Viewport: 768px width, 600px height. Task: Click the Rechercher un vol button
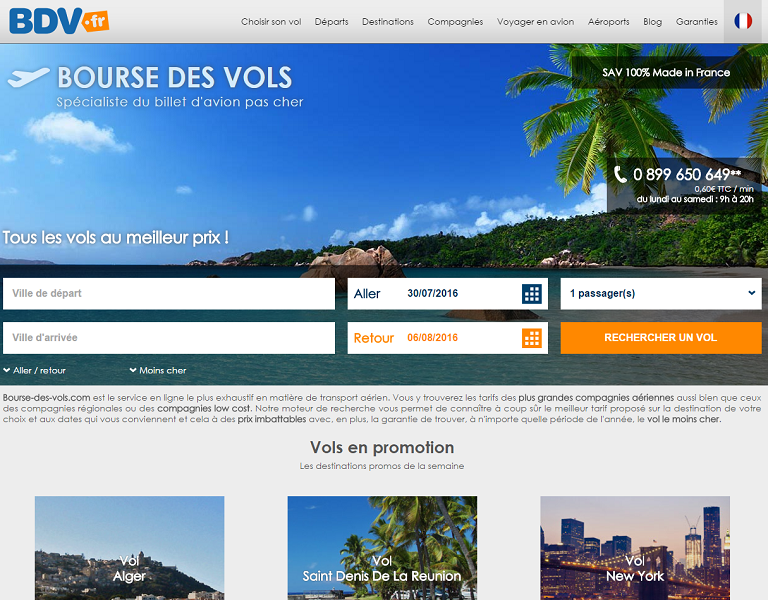661,337
